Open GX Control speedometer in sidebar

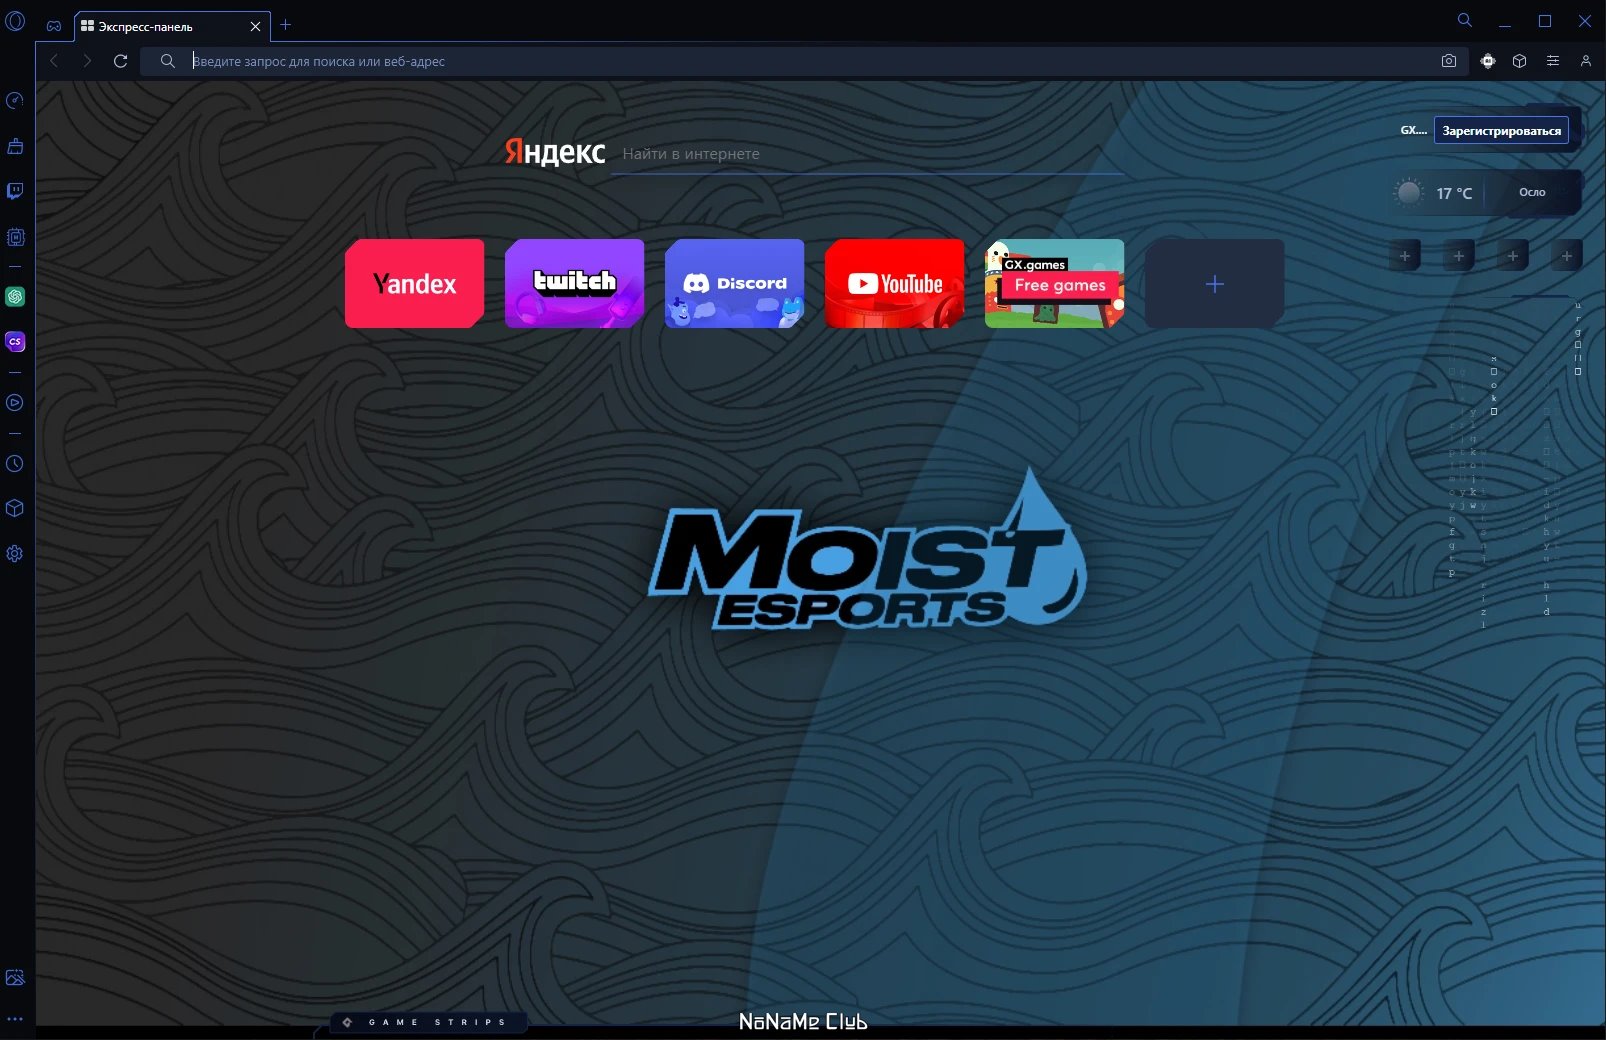[15, 101]
